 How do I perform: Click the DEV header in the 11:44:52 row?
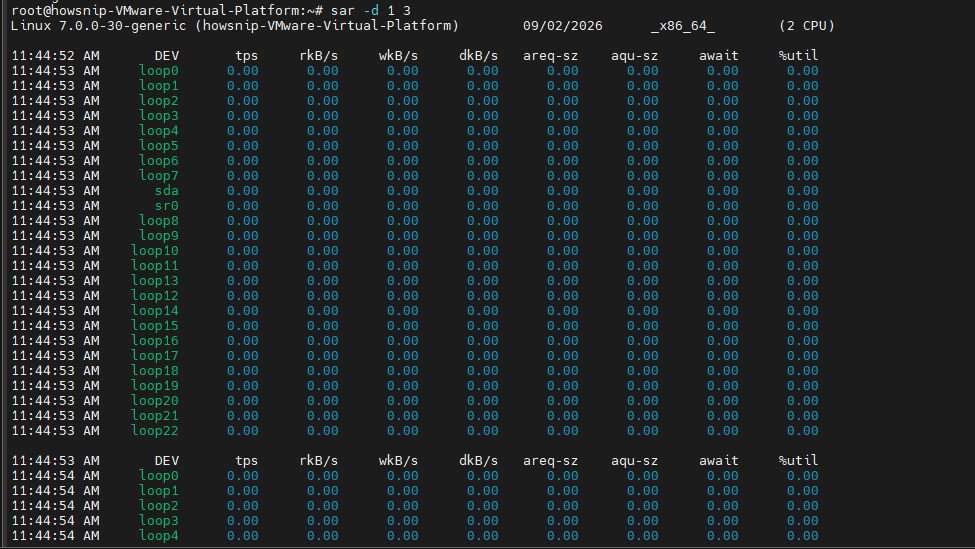167,55
